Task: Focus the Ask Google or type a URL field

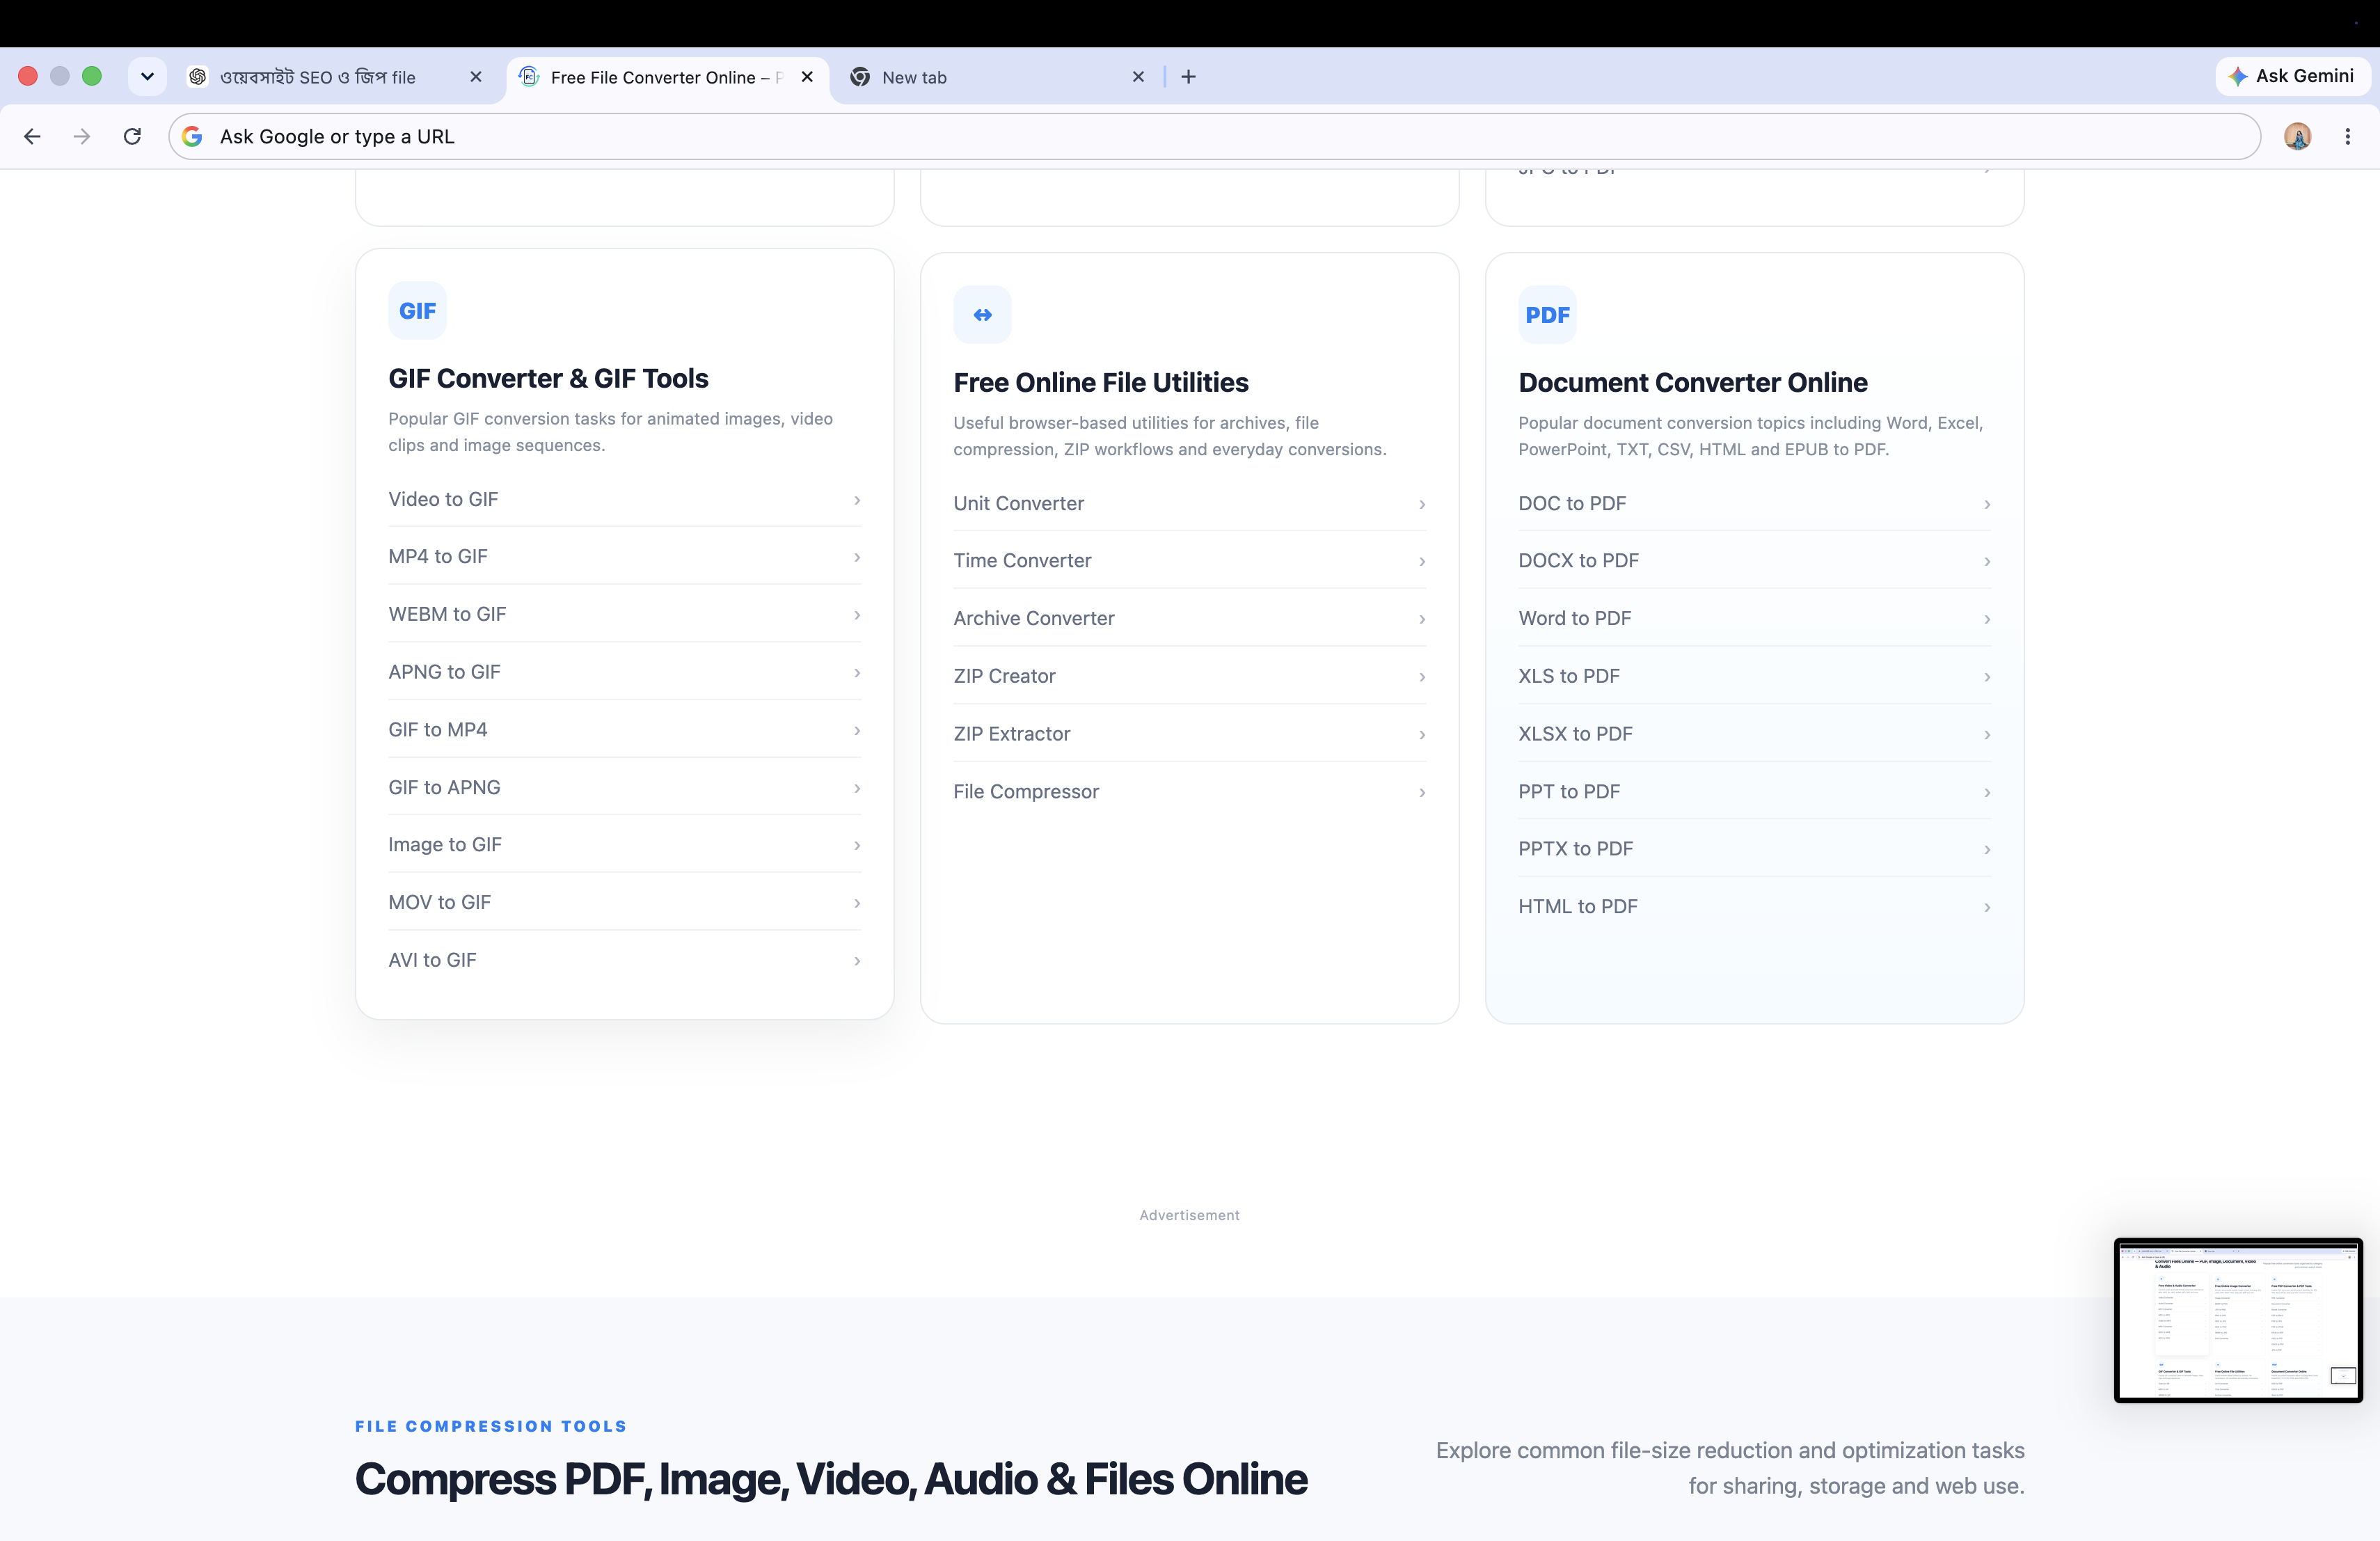Action: [x=1214, y=136]
